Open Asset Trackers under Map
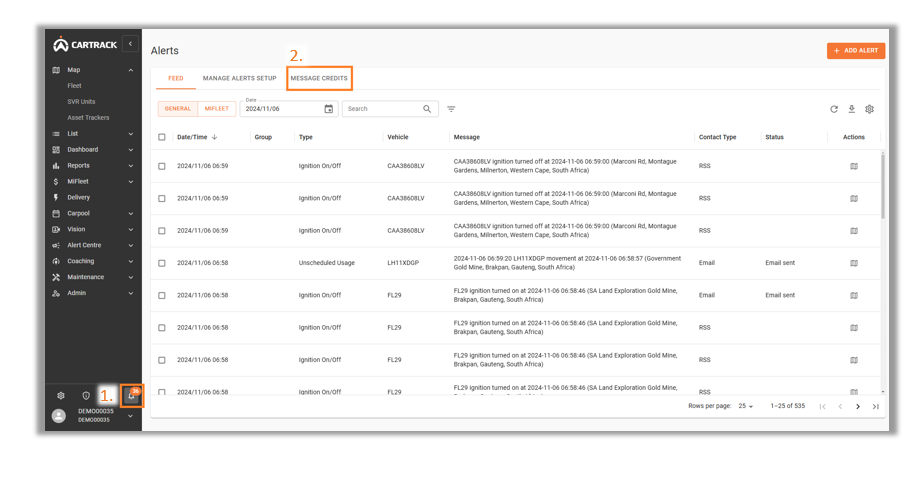This screenshot has width=923, height=480. click(x=88, y=118)
